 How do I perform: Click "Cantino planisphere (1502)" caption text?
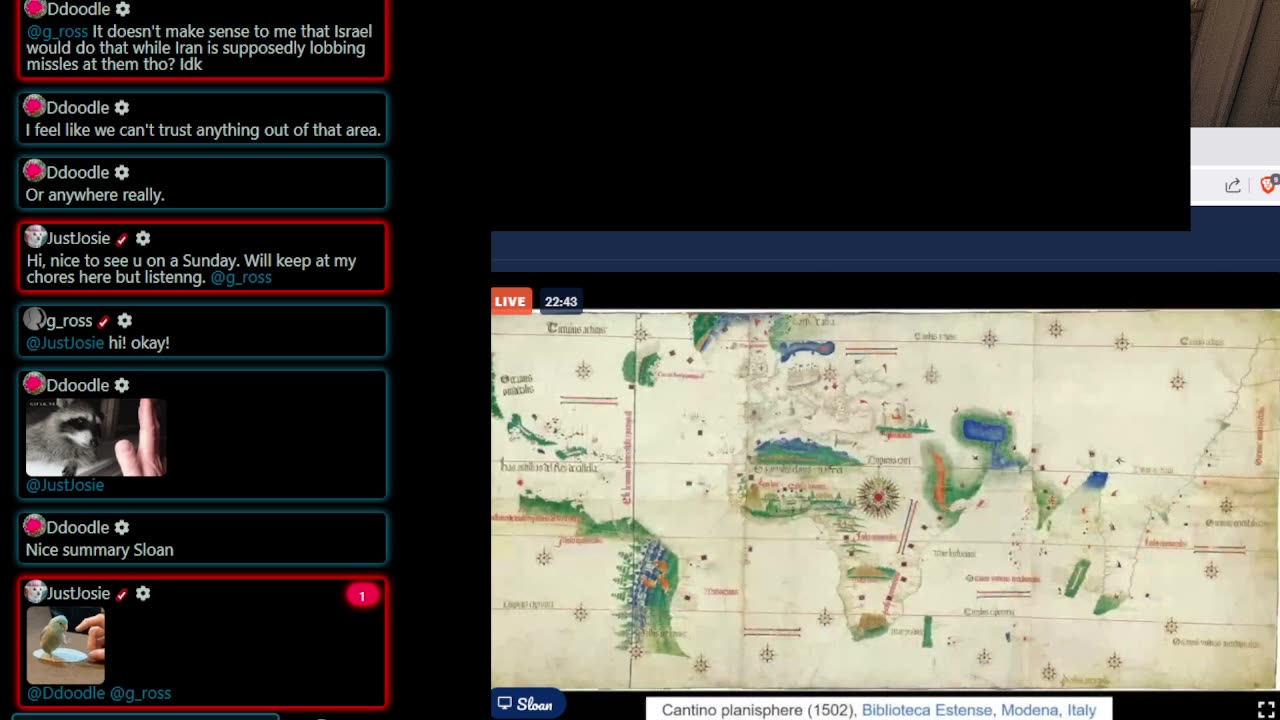[x=759, y=710]
